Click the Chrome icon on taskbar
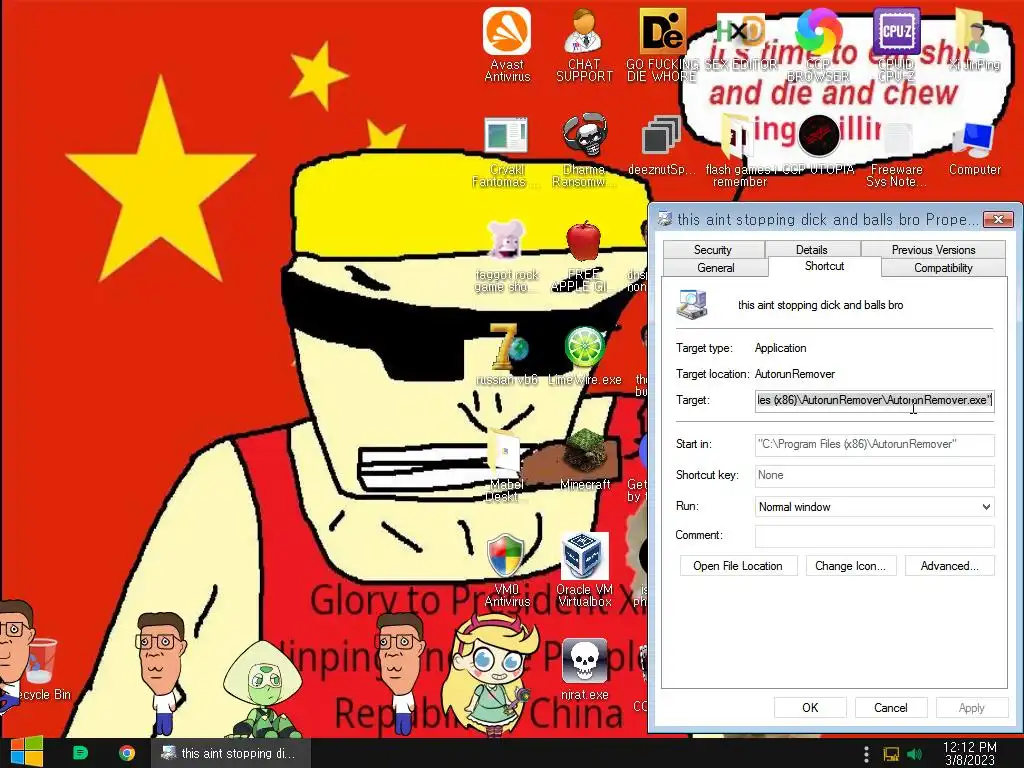 click(127, 753)
